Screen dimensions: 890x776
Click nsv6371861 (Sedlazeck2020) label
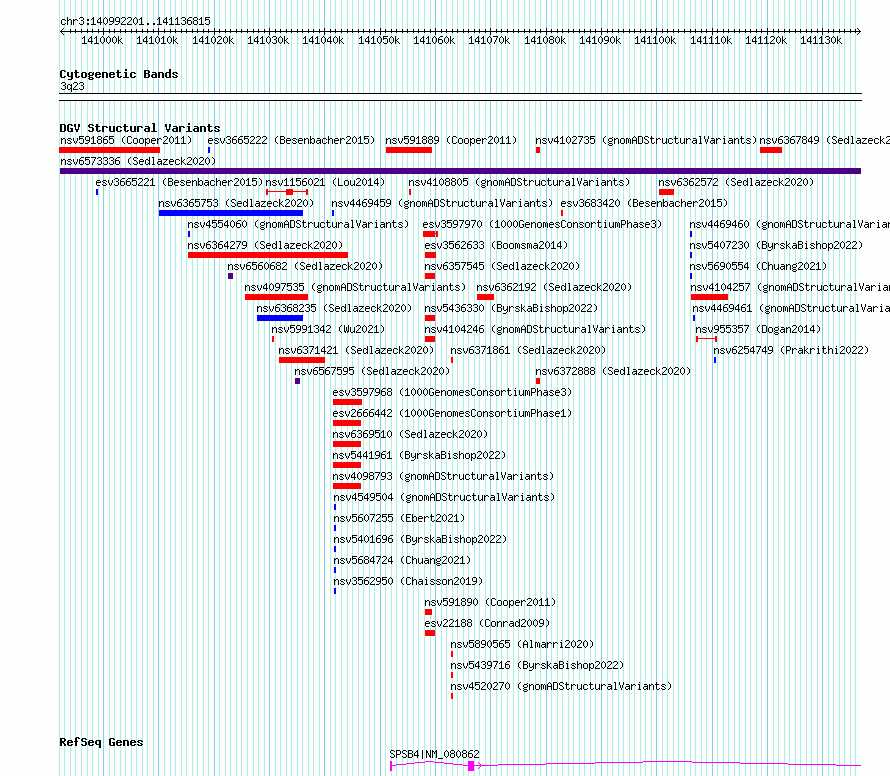pos(528,350)
